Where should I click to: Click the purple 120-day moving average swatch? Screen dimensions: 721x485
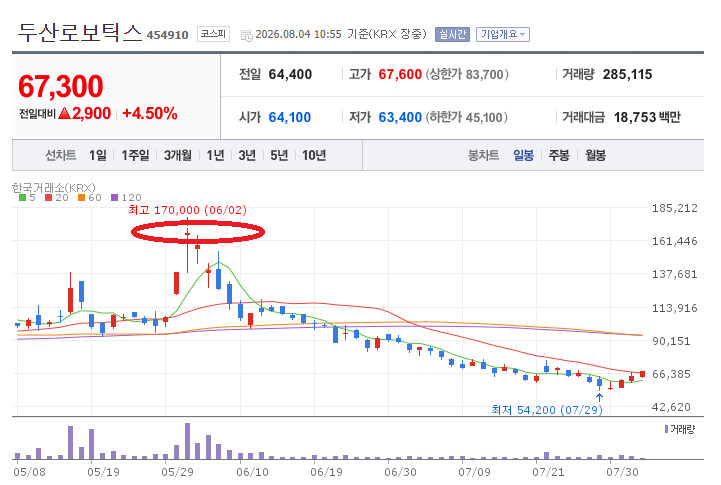[114, 198]
